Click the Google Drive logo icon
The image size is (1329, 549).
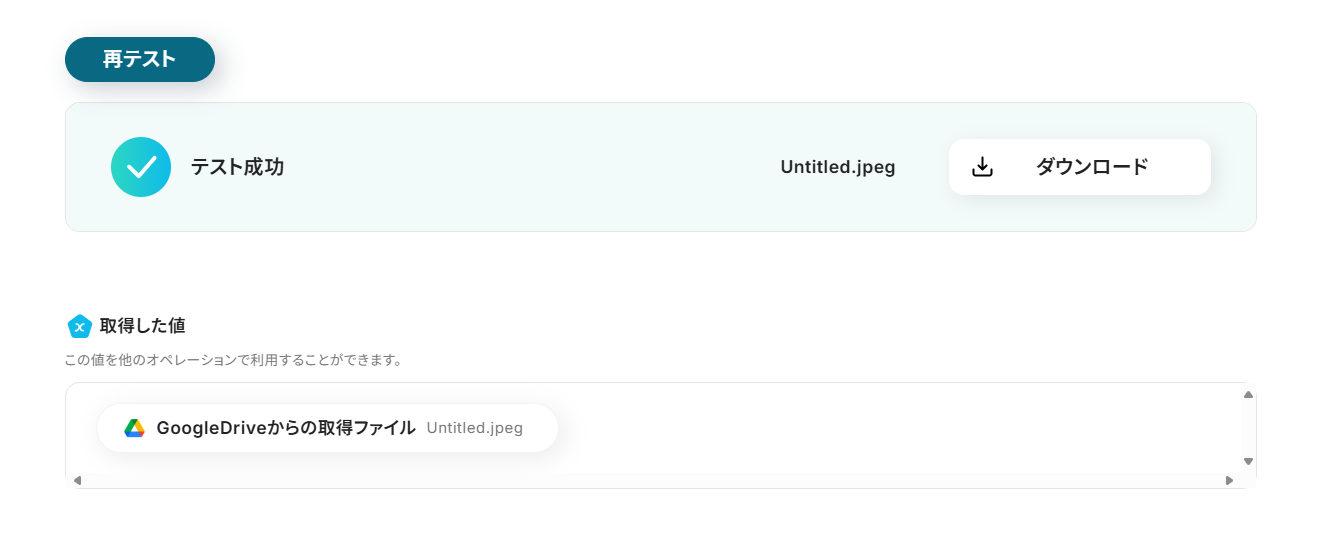click(135, 428)
